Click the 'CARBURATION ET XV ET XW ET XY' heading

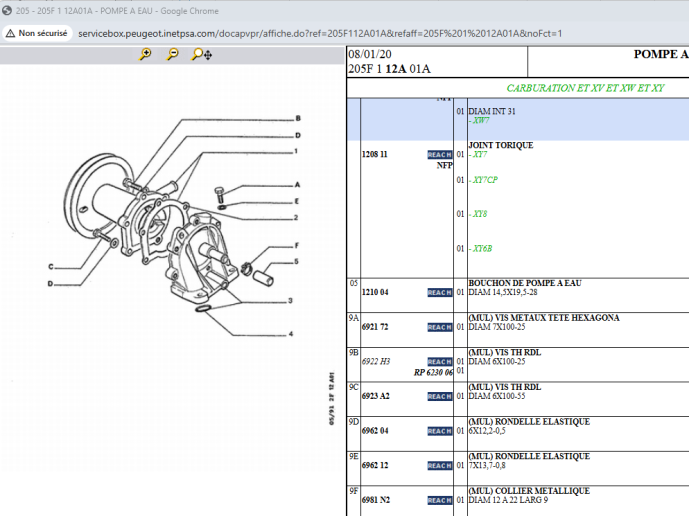pyautogui.click(x=585, y=88)
